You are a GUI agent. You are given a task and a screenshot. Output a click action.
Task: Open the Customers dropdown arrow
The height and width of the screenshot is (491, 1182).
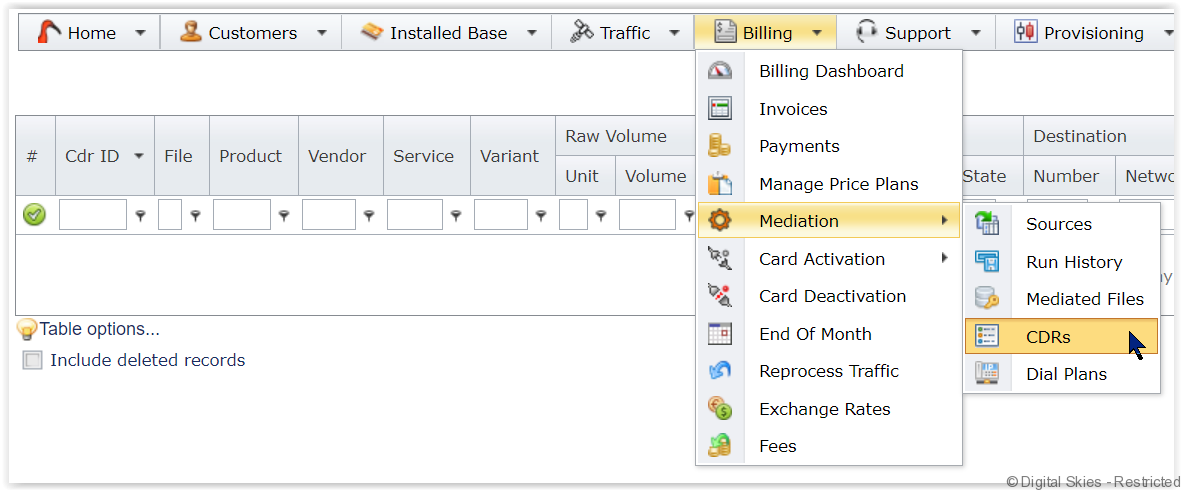(x=321, y=33)
